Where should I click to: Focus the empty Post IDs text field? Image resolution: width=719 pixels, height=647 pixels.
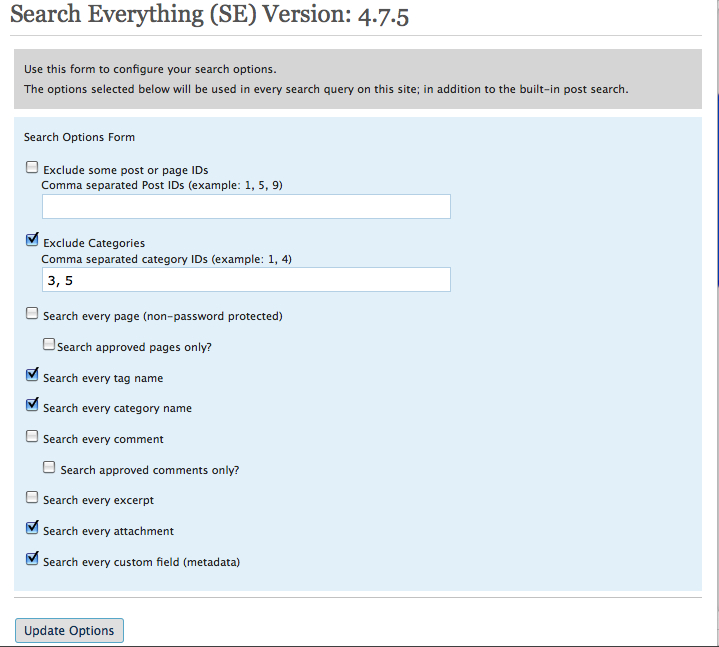[246, 206]
